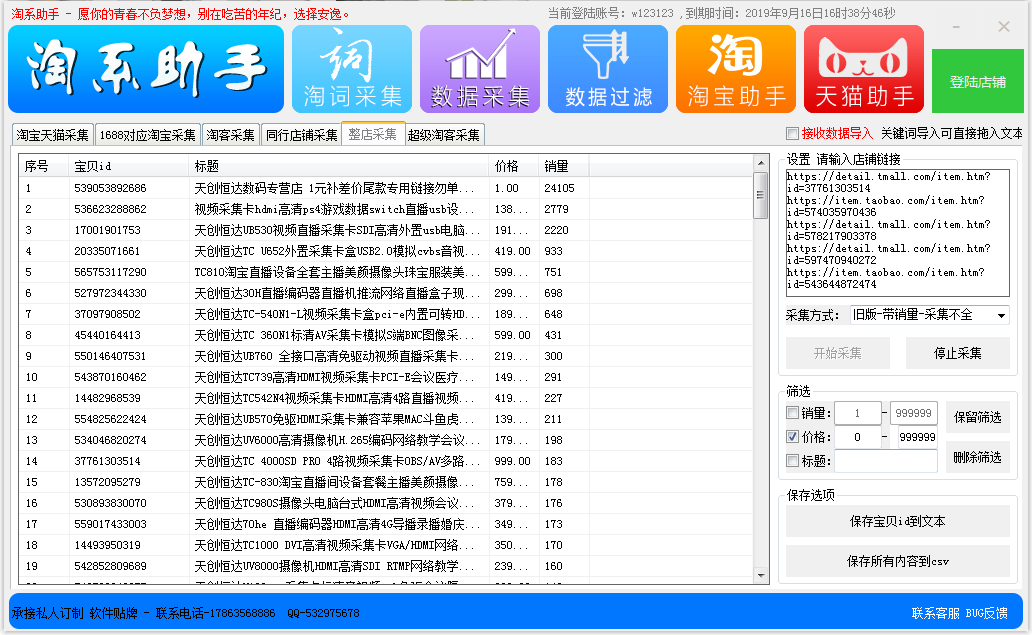The height and width of the screenshot is (635, 1032).
Task: Launch the 淘宝助手 tile
Action: pyautogui.click(x=736, y=69)
